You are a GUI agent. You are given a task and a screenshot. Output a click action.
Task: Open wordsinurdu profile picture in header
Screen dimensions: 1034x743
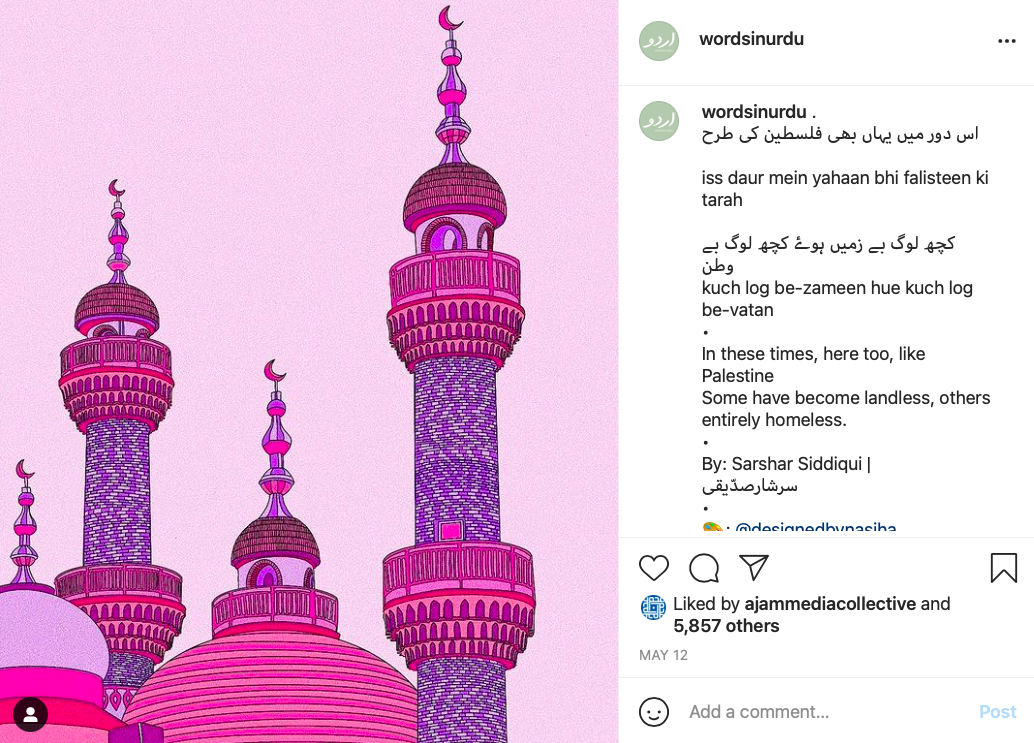[659, 41]
